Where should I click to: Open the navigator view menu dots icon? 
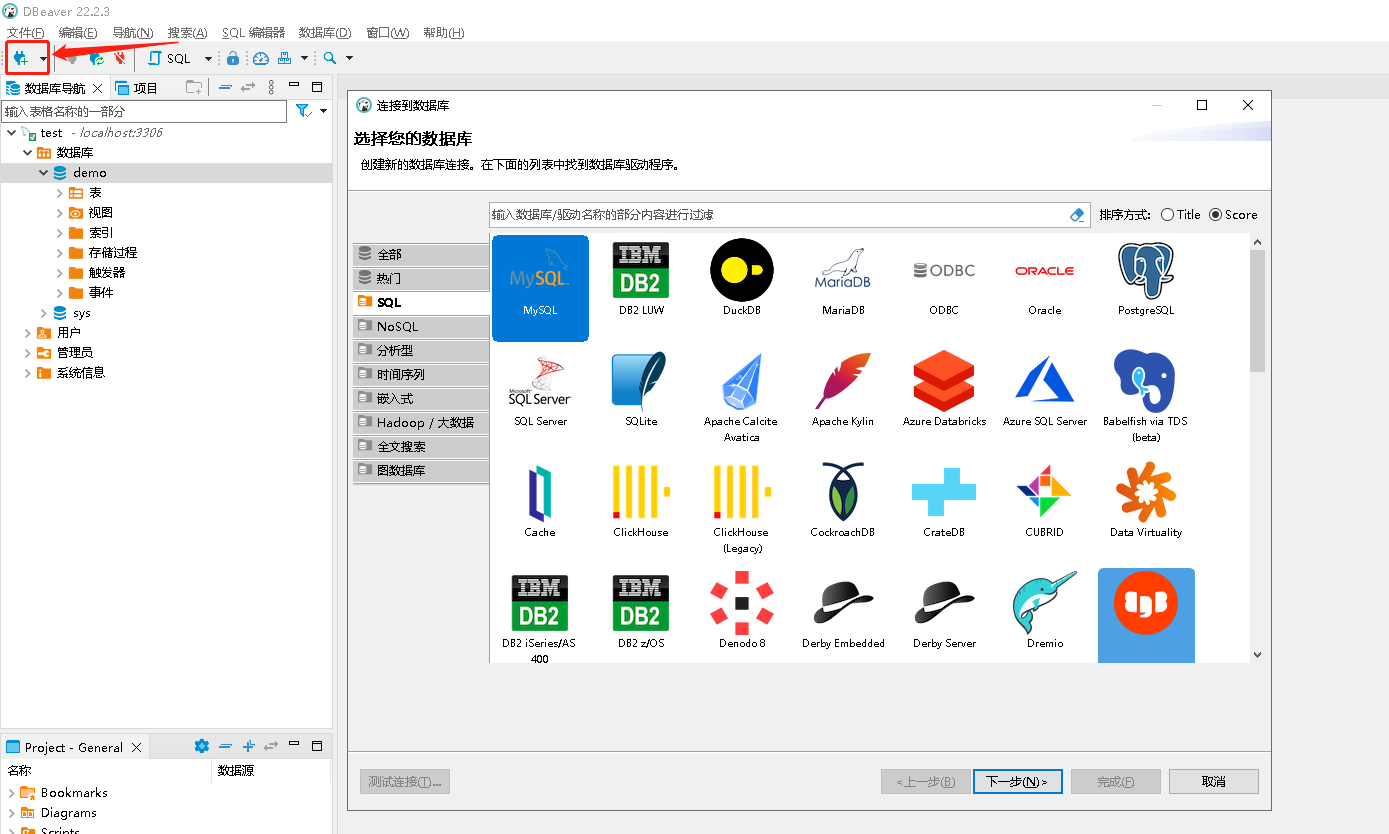[x=271, y=87]
